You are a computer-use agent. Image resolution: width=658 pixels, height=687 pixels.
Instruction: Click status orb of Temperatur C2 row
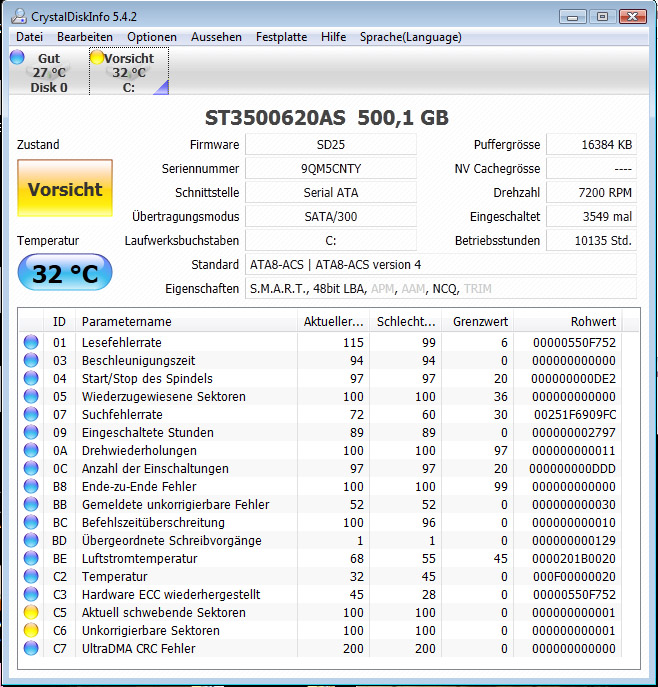click(x=31, y=576)
